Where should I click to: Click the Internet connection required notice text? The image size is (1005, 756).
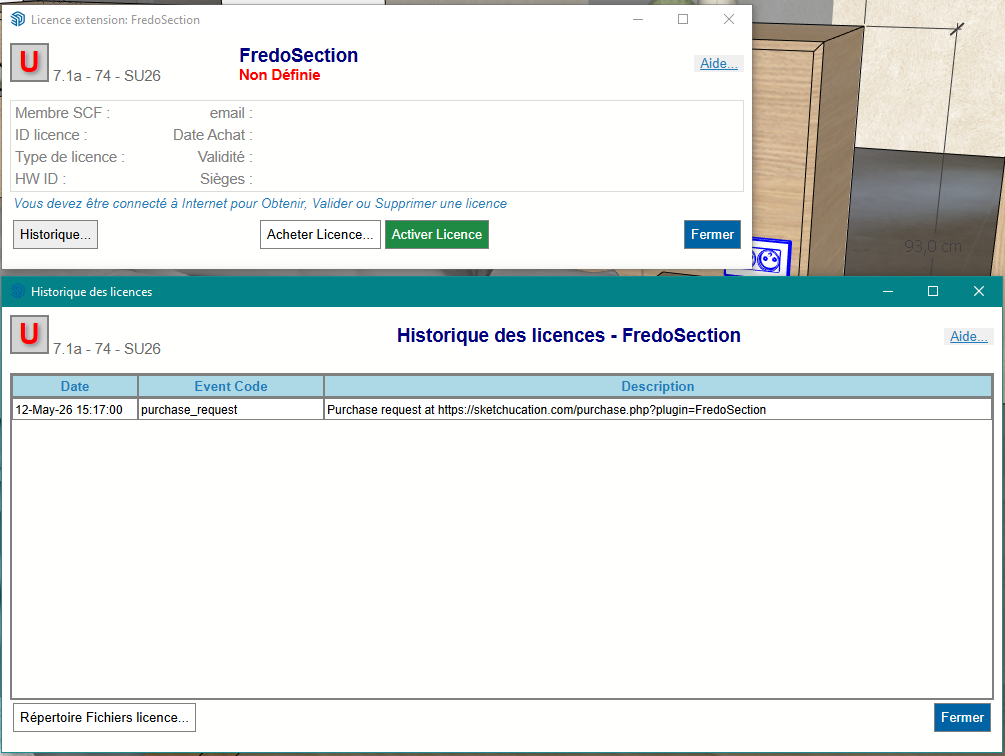coord(260,204)
